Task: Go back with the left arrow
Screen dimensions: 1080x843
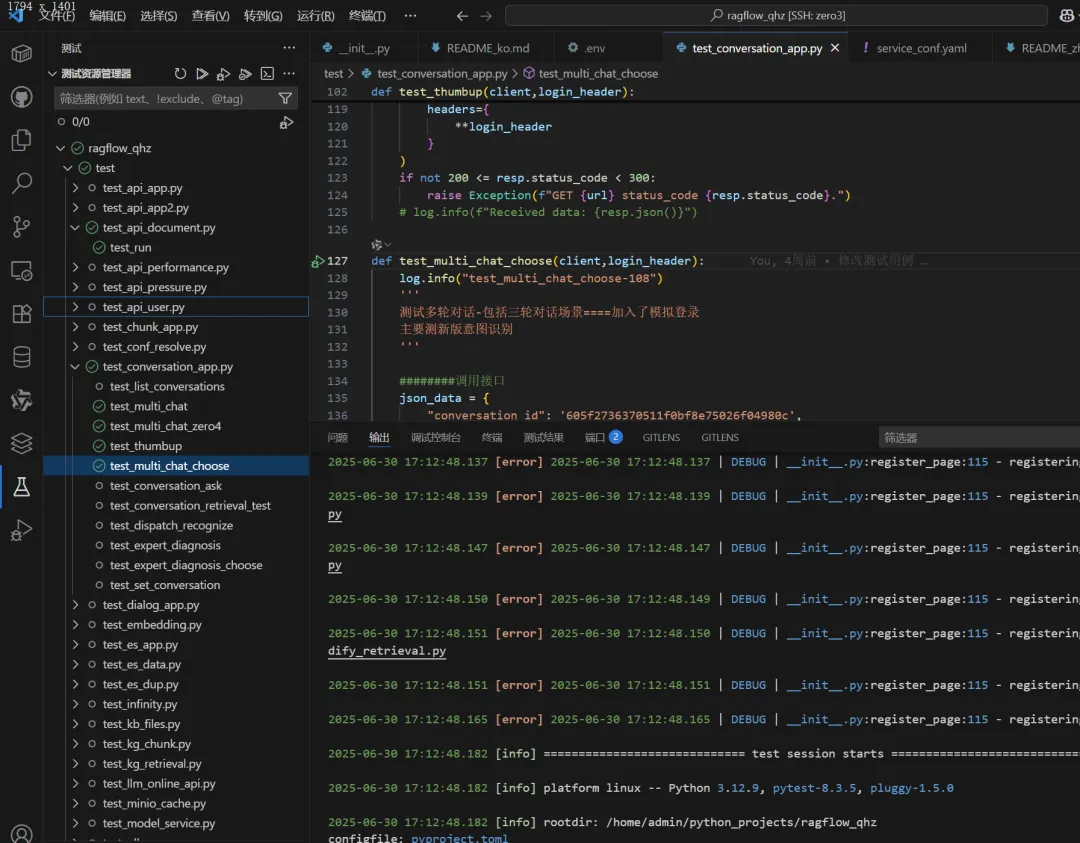Action: click(462, 15)
